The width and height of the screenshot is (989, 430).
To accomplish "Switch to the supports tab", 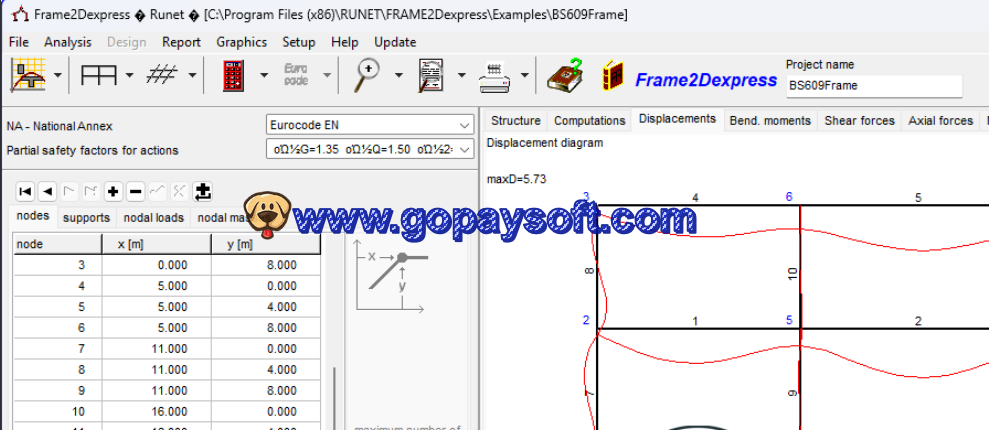I will [x=86, y=218].
